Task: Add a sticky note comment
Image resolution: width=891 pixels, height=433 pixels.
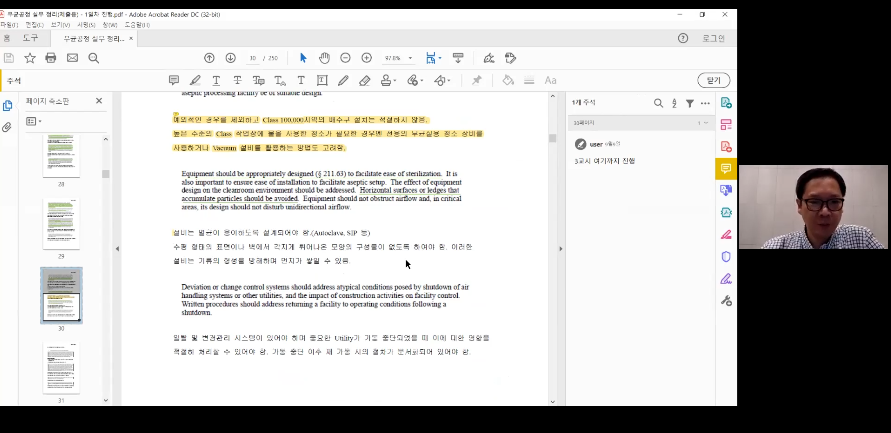Action: (174, 81)
